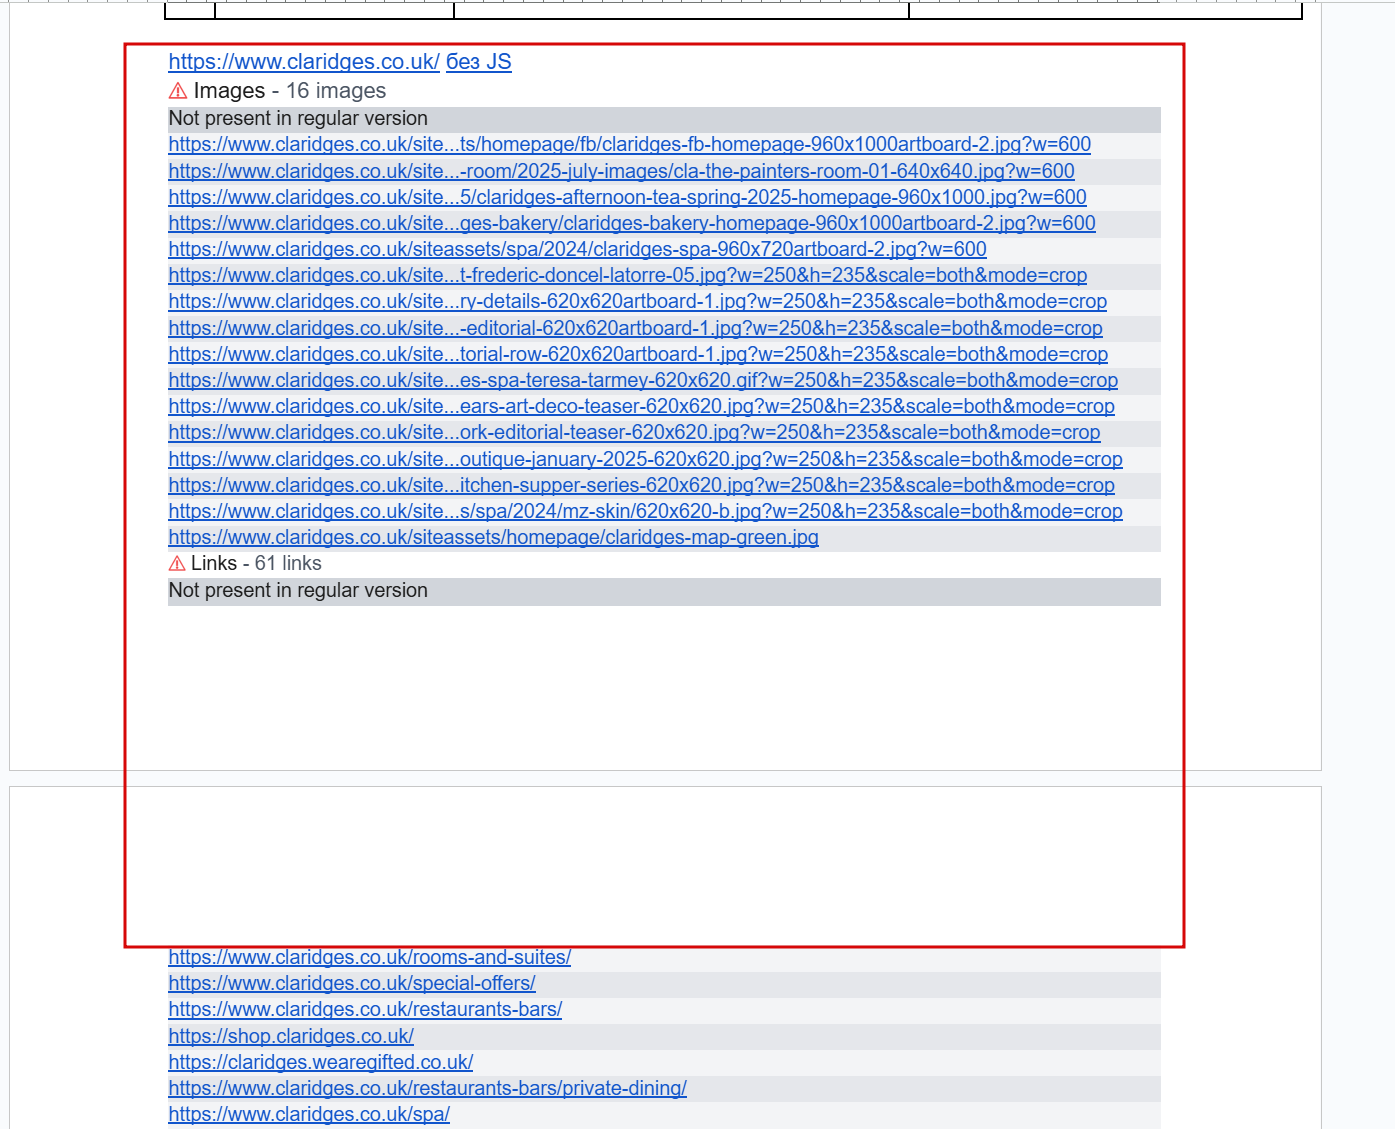Click 'Not present in regular version' under Images
The width and height of the screenshot is (1395, 1129).
pos(298,119)
